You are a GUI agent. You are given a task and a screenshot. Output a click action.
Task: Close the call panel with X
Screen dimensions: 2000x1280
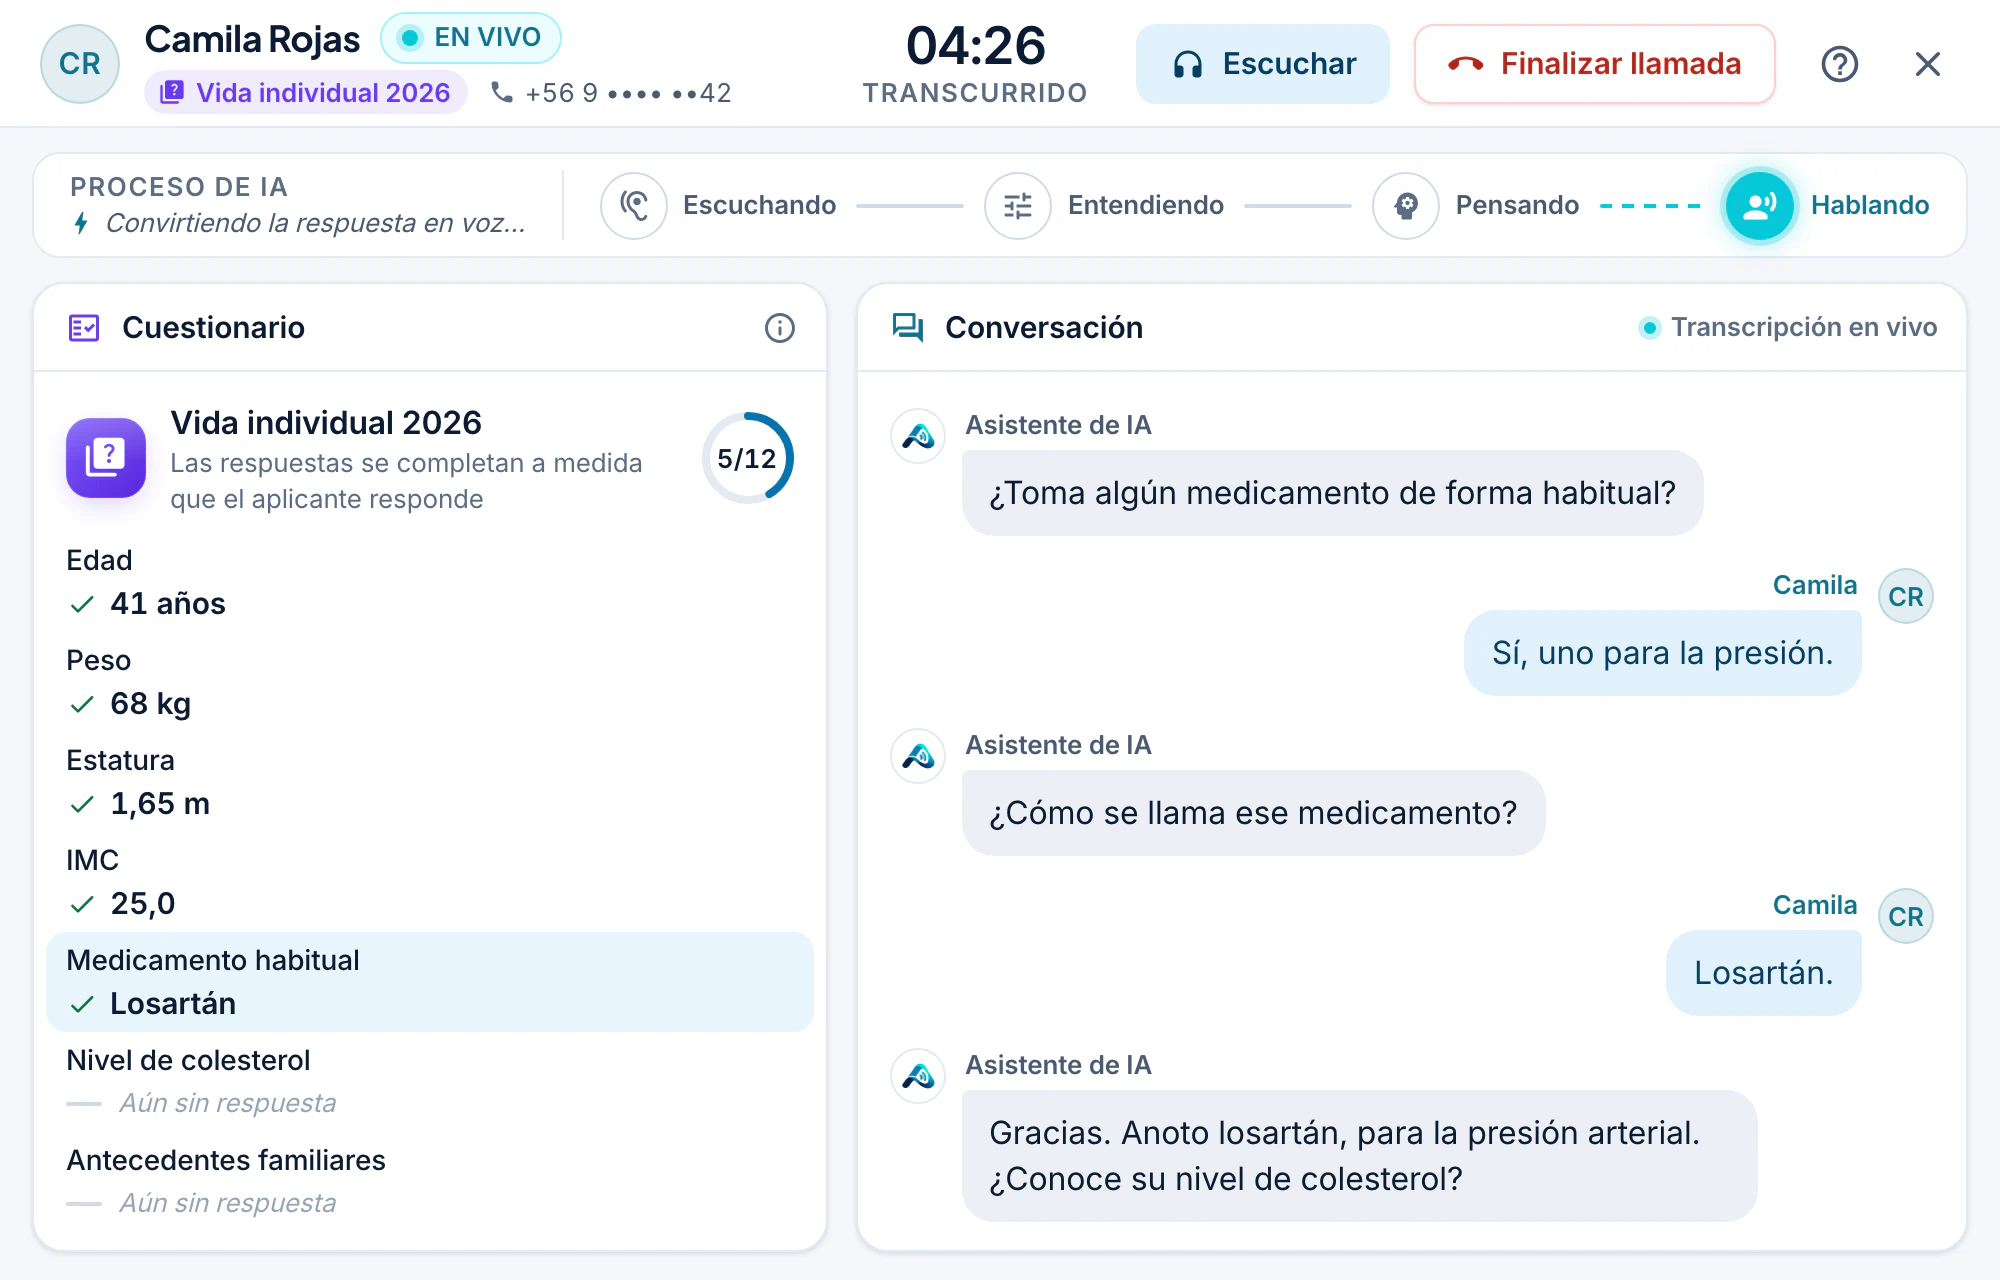[x=1927, y=64]
